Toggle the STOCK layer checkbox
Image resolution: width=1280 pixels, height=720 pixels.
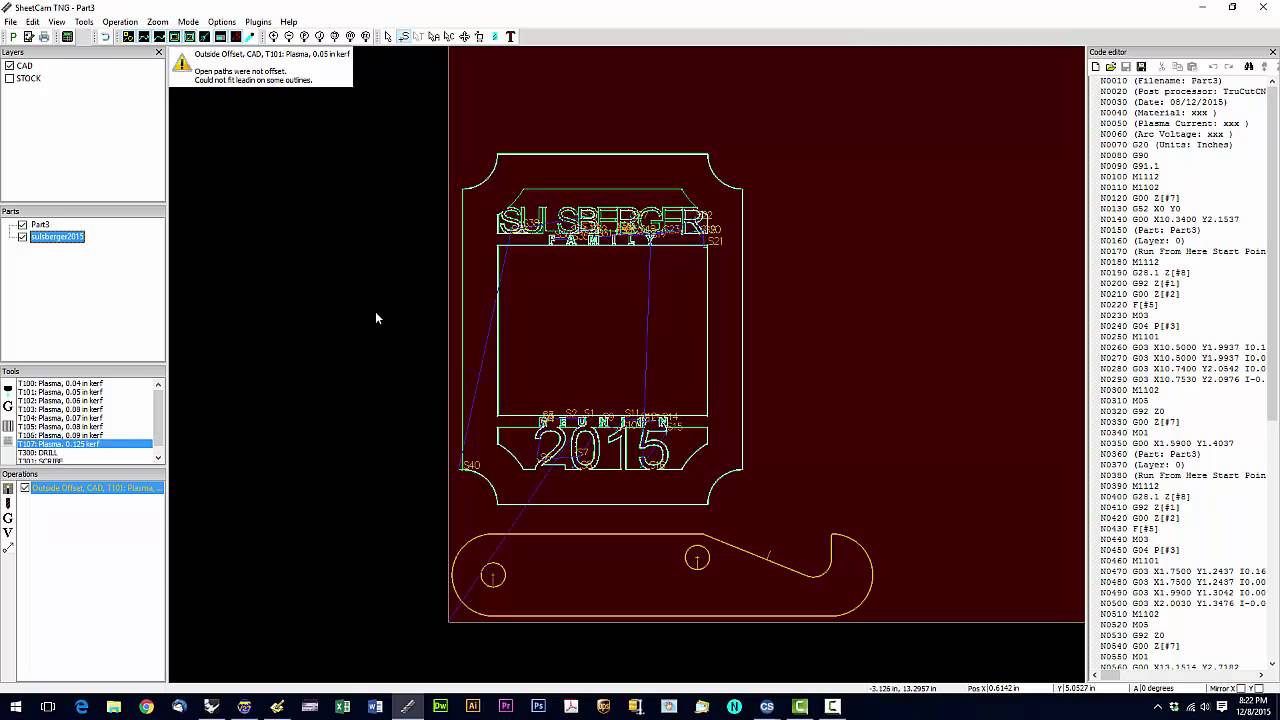pos(9,78)
